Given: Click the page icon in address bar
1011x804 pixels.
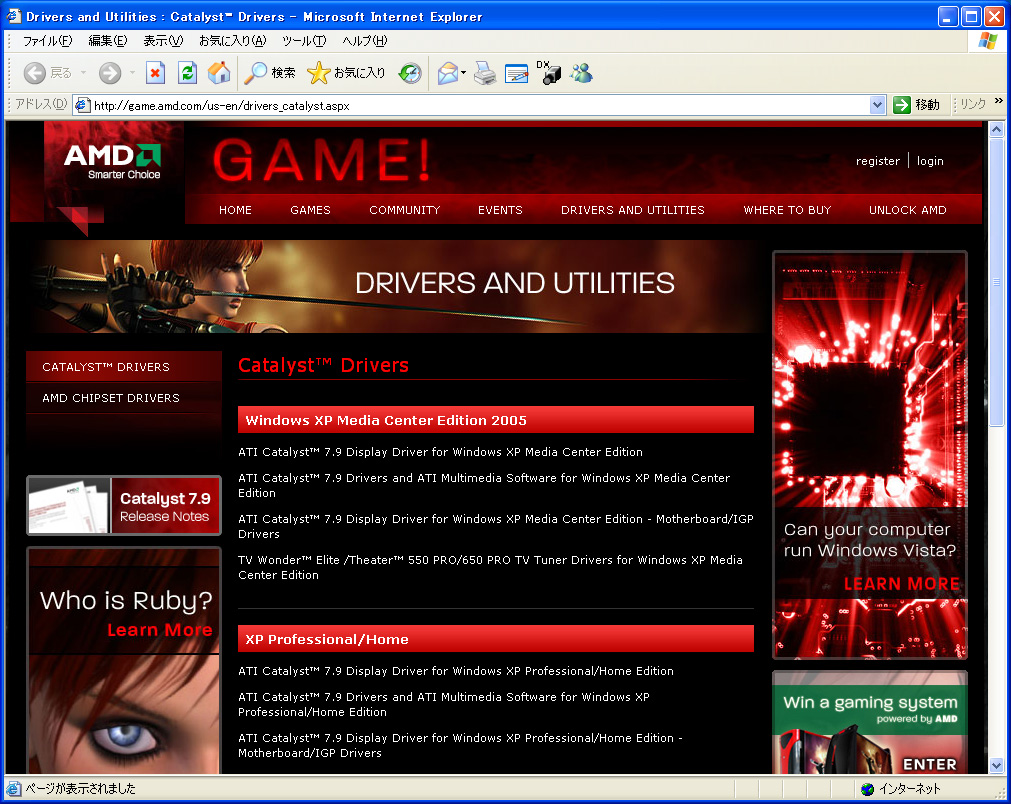Looking at the screenshot, I should click(82, 105).
